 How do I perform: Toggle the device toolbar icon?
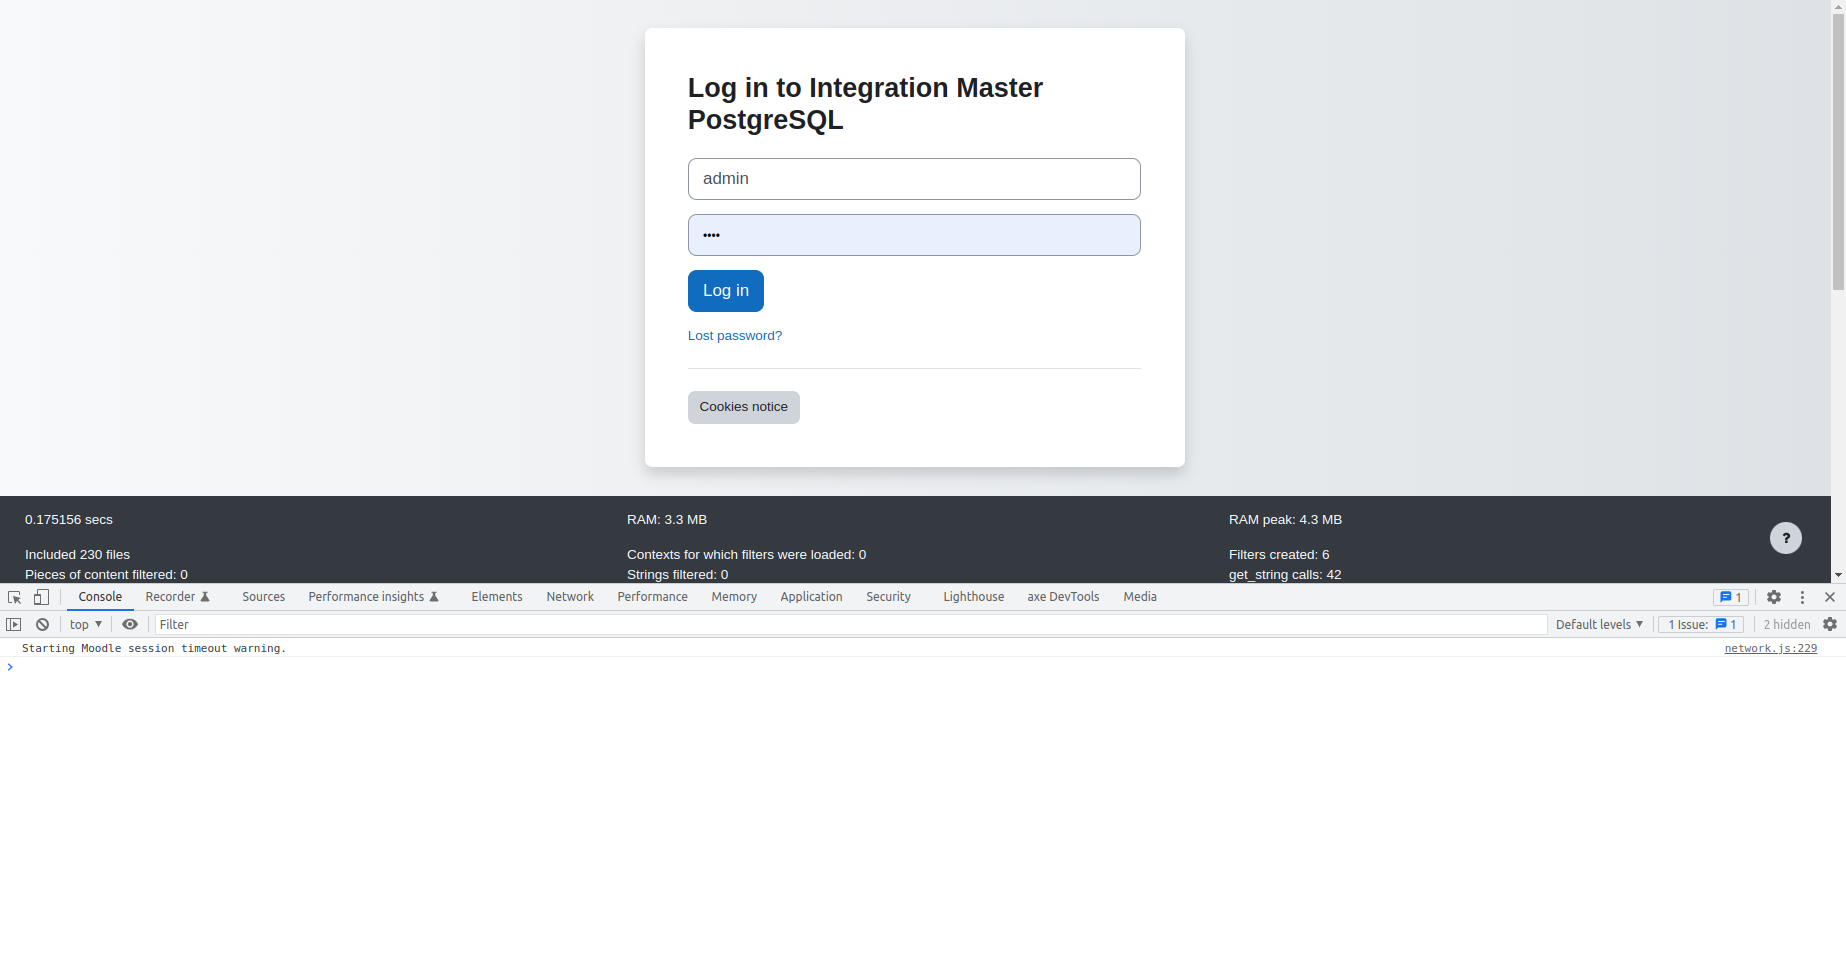[x=41, y=597]
